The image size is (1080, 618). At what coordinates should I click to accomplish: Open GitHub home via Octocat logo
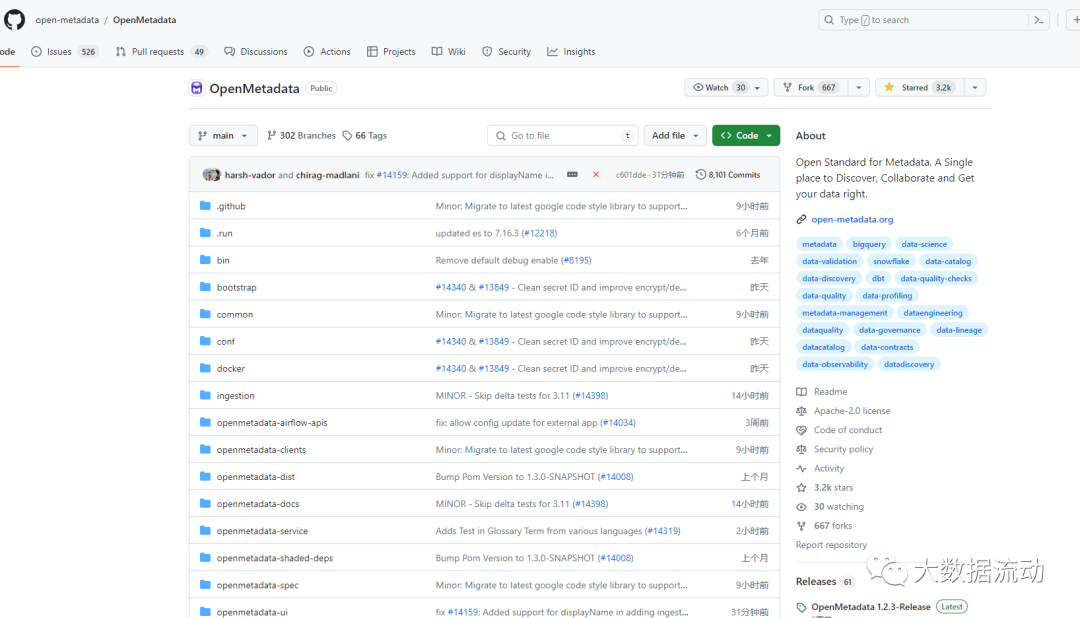click(x=14, y=19)
